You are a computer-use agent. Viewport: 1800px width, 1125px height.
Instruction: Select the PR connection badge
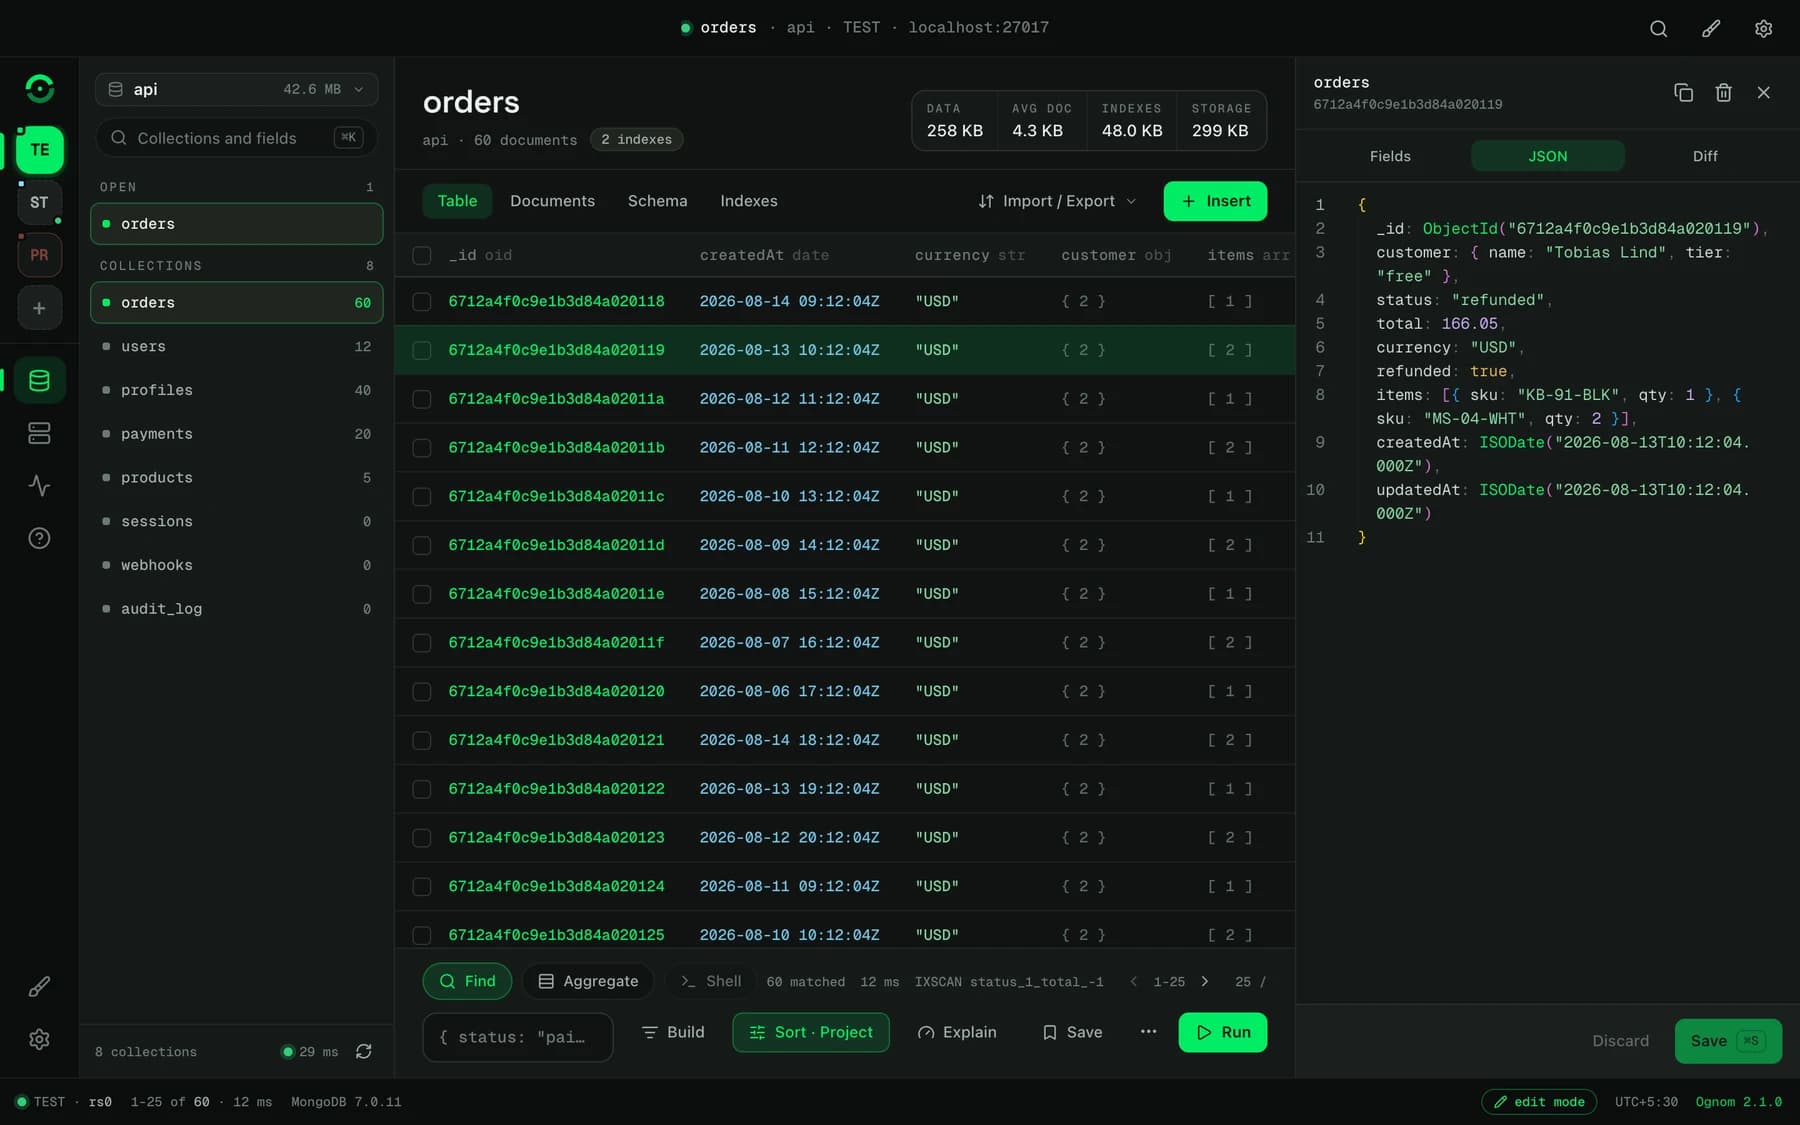[x=40, y=255]
